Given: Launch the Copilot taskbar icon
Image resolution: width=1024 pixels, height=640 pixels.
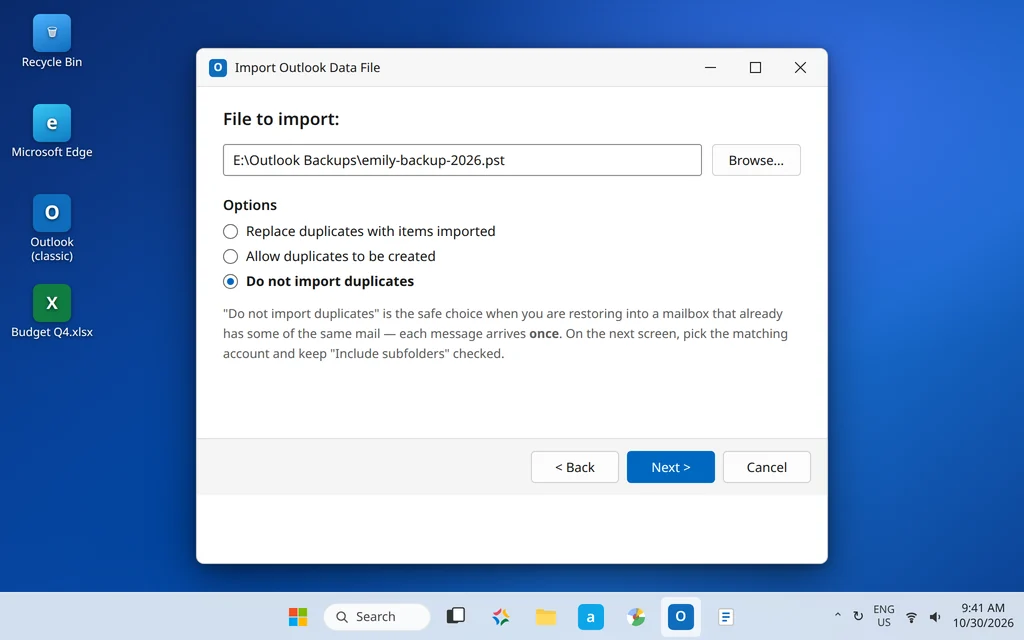Looking at the screenshot, I should coord(501,616).
